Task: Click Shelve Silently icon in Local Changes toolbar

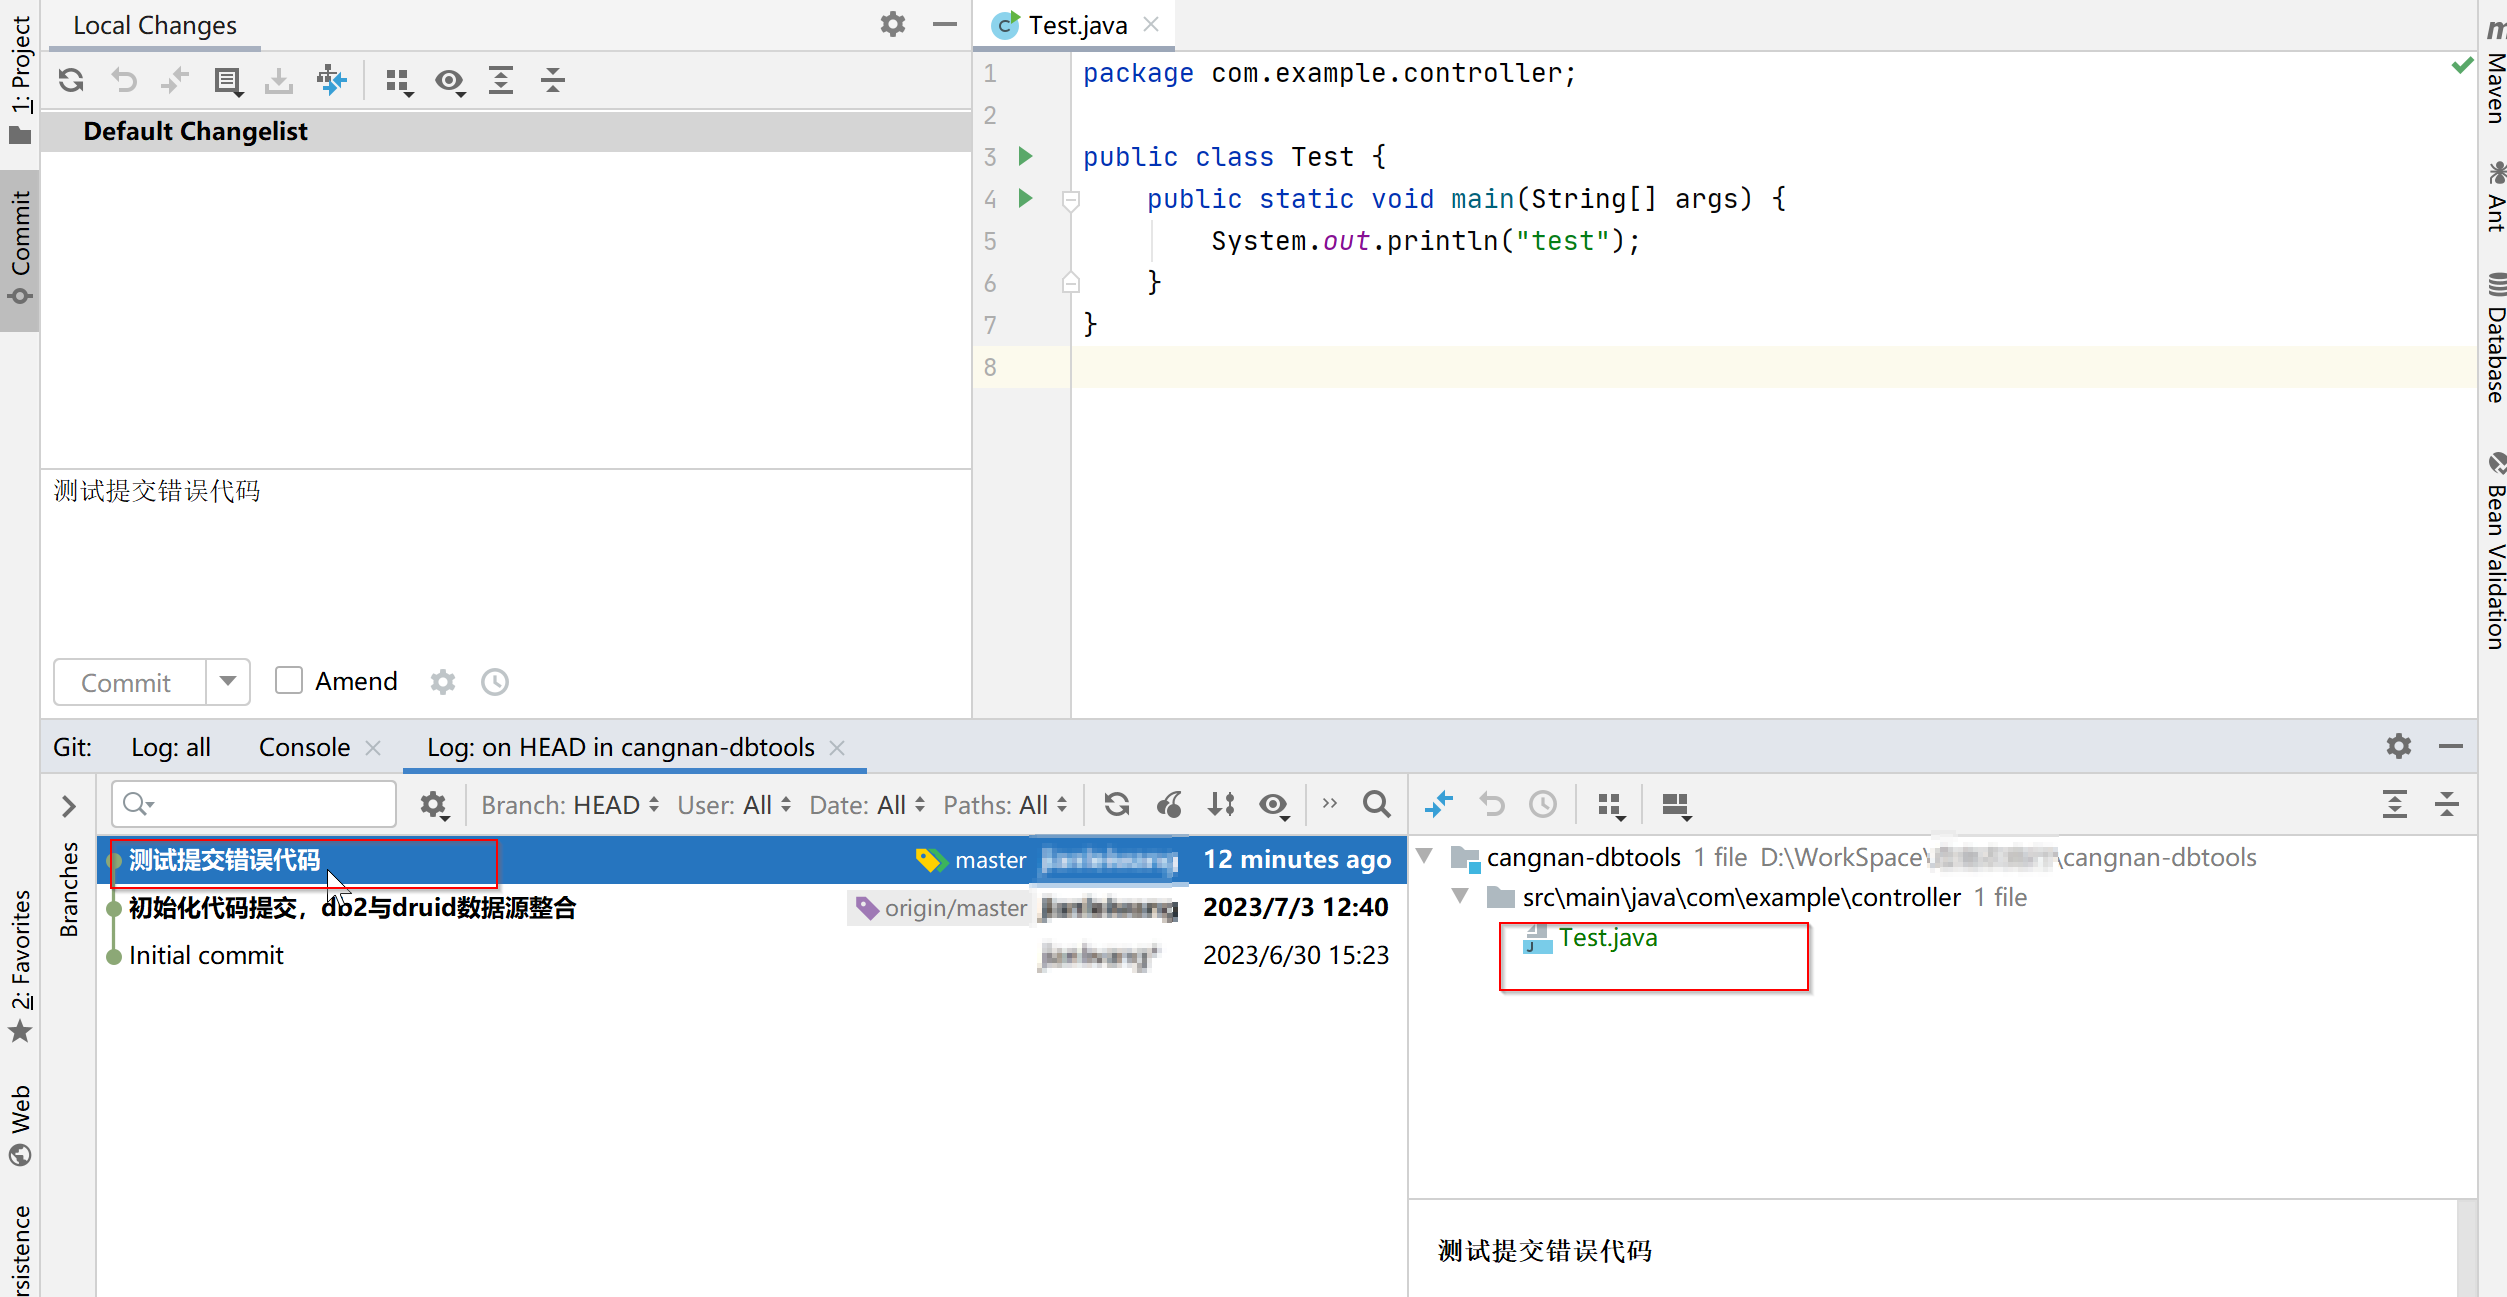Action: (279, 80)
